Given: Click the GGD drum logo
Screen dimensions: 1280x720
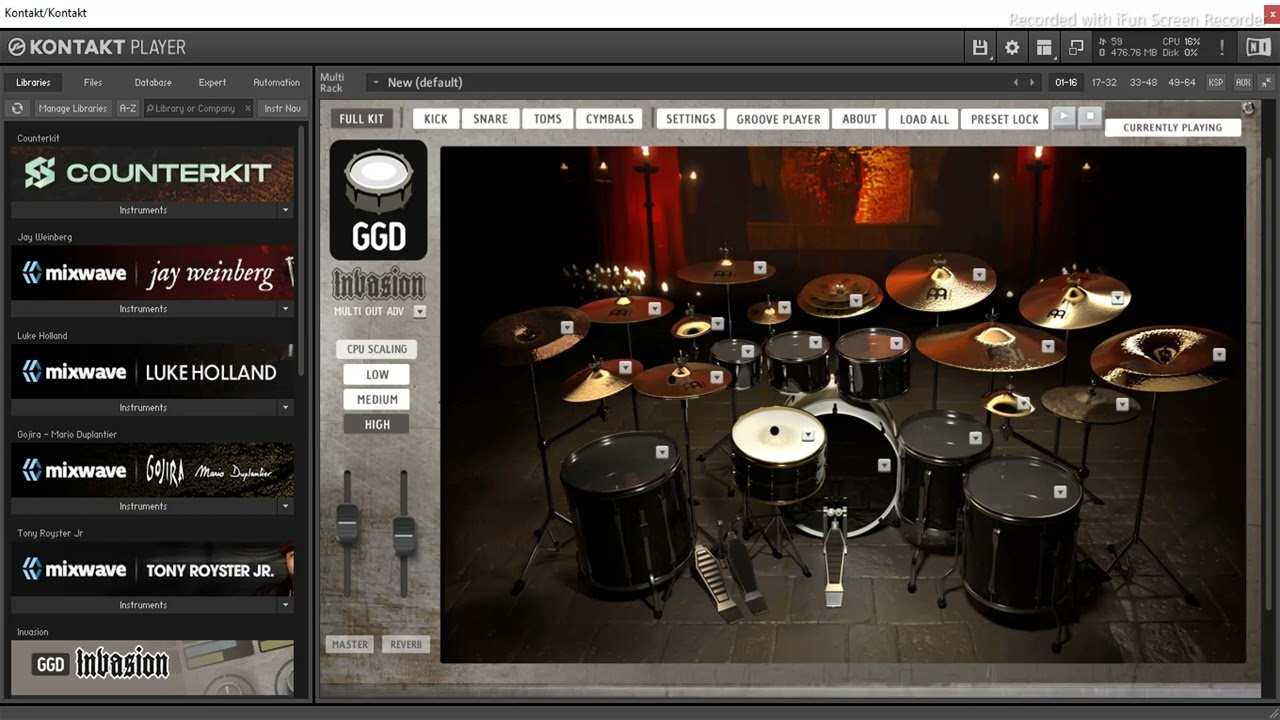Looking at the screenshot, I should click(378, 200).
